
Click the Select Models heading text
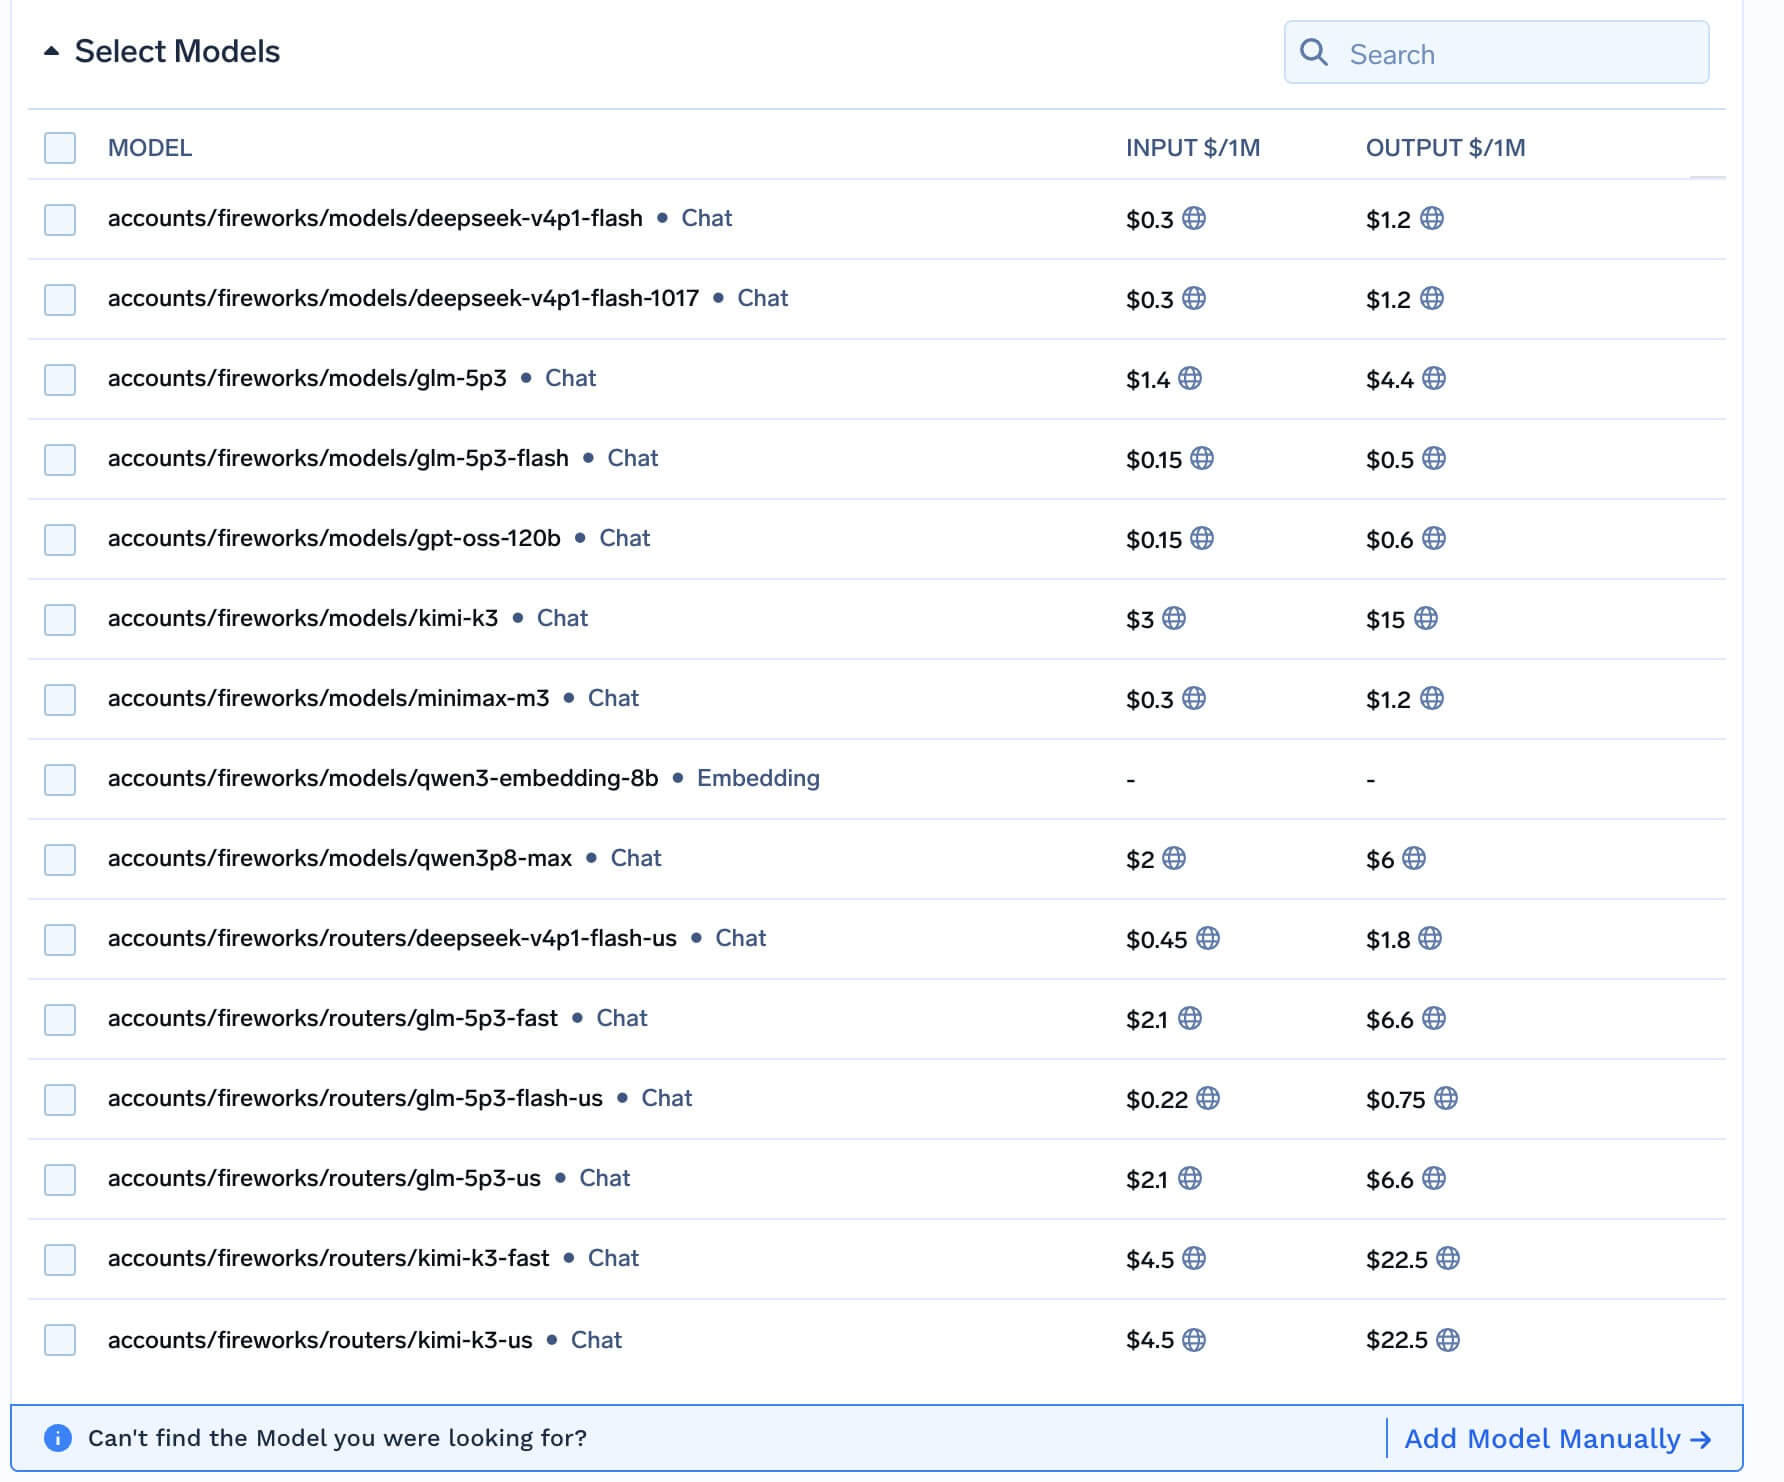tap(177, 51)
